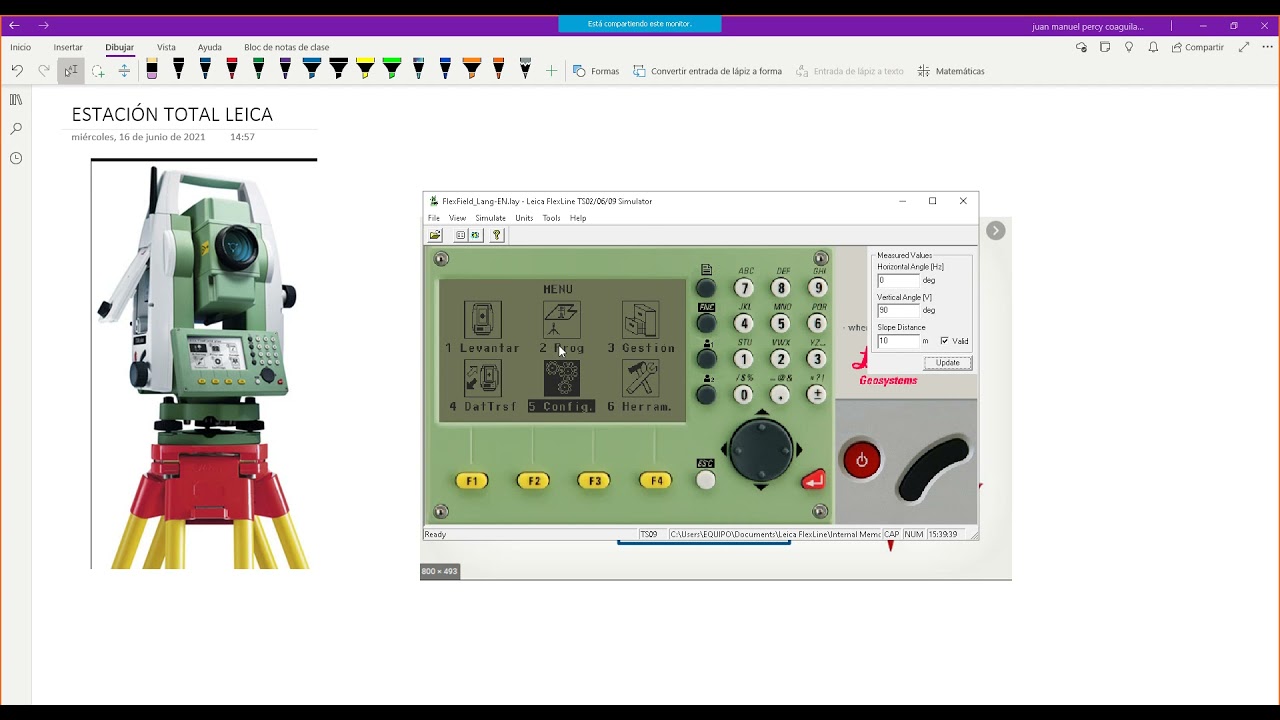1280x720 pixels.
Task: Click the yellow F3 function key
Action: [x=594, y=481]
